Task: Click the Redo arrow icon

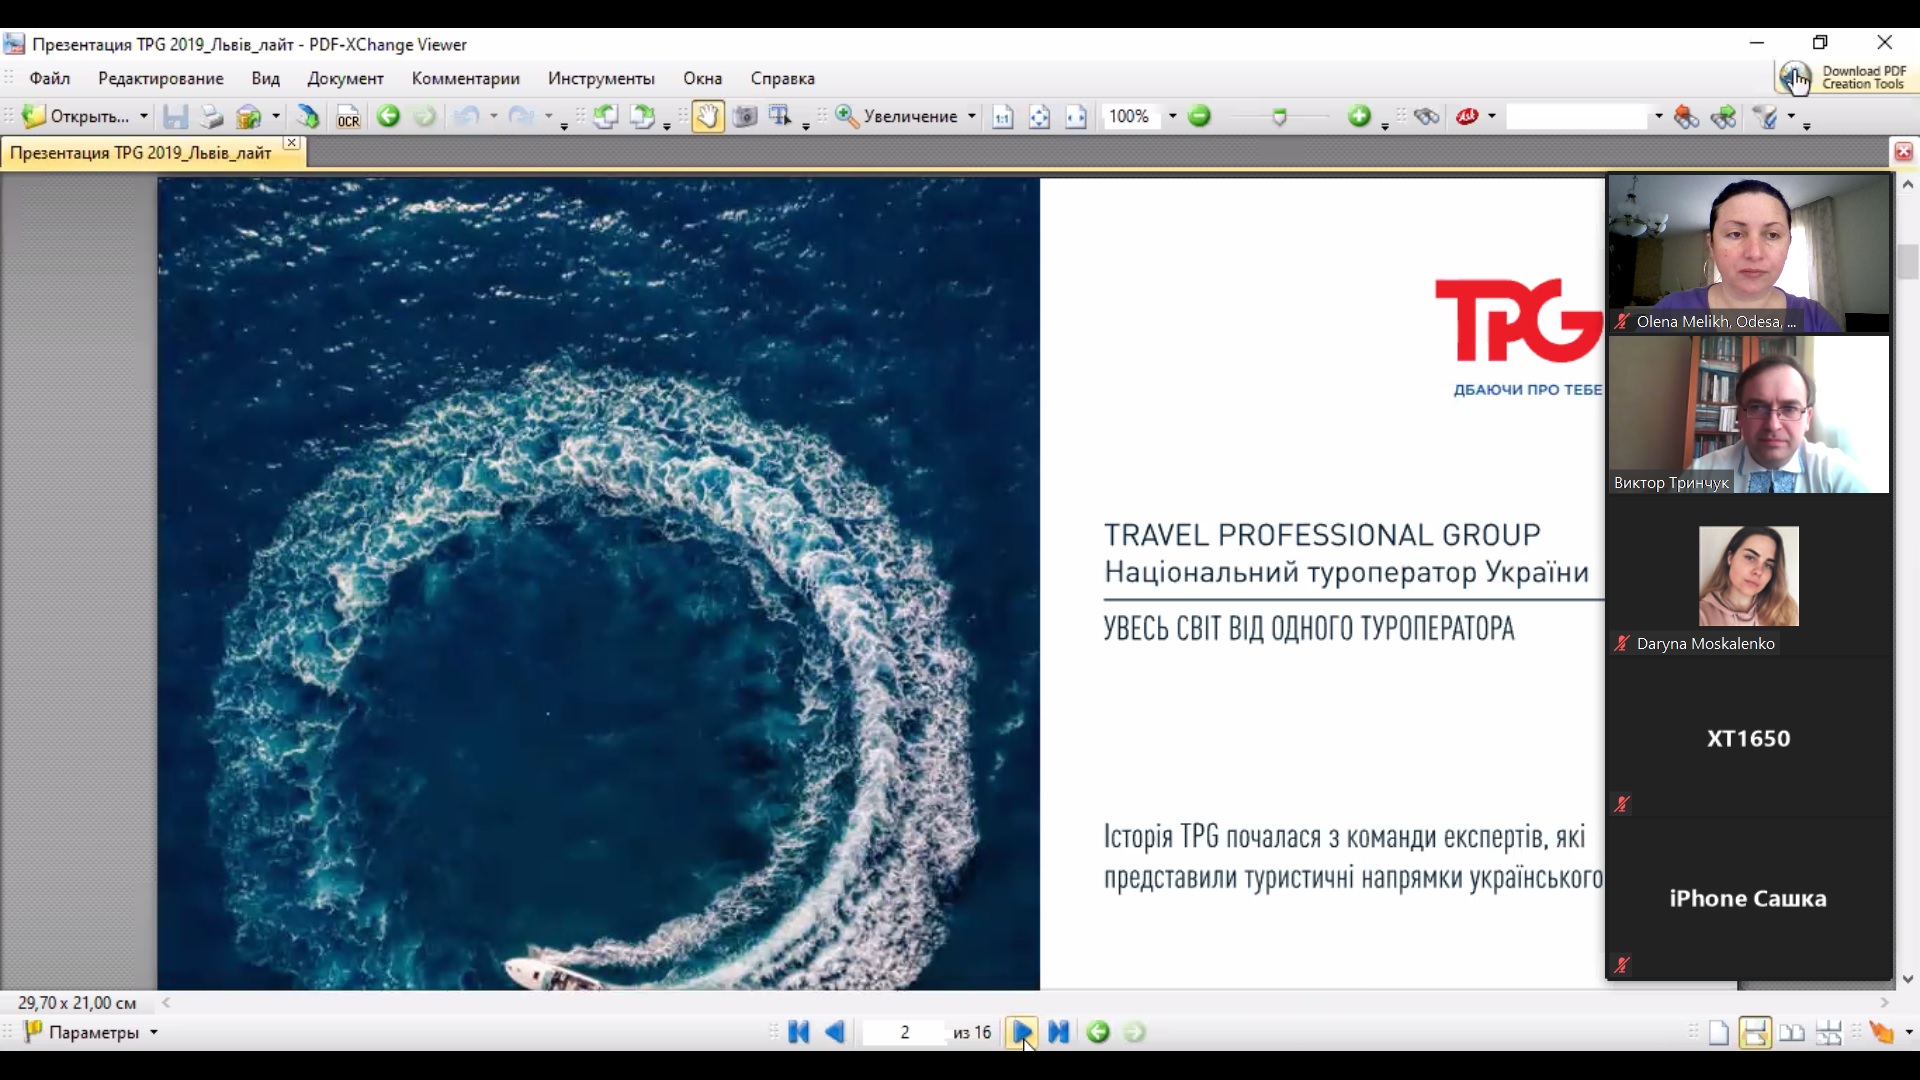Action: pyautogui.click(x=520, y=116)
